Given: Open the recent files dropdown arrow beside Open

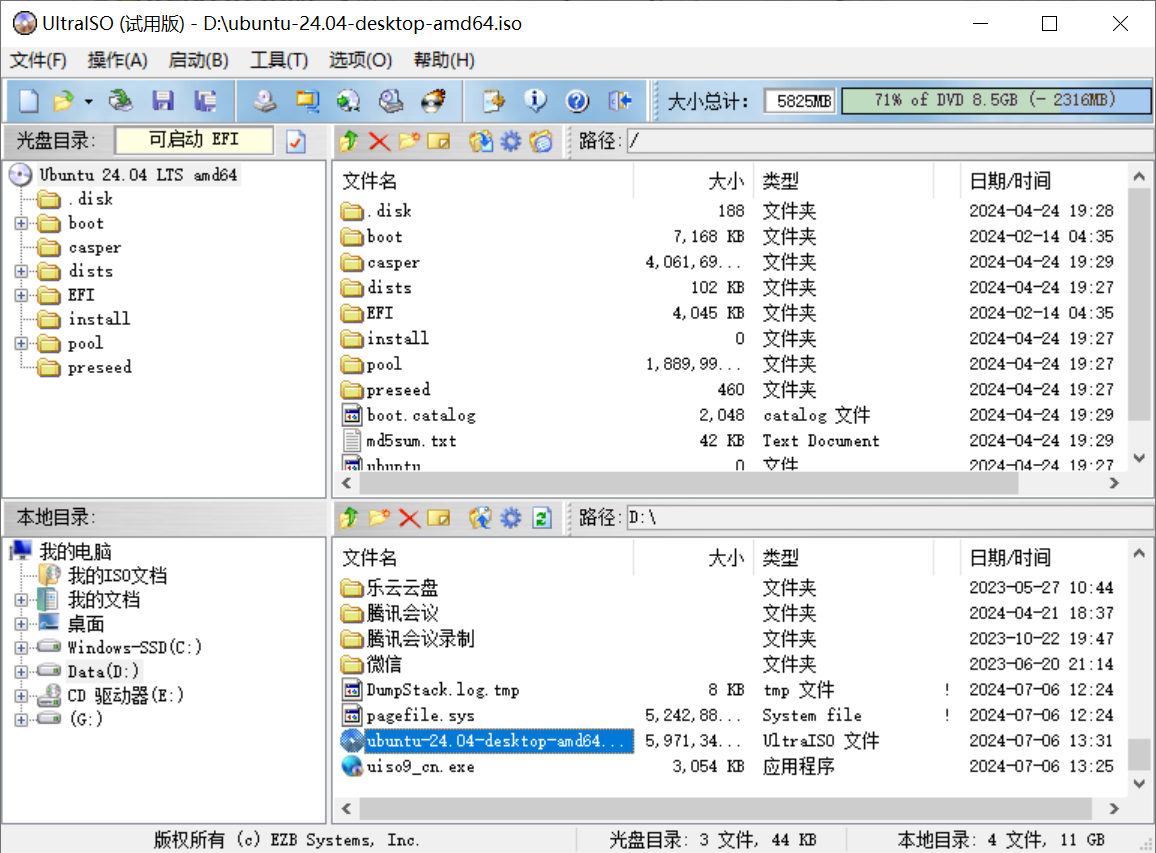Looking at the screenshot, I should (x=88, y=101).
